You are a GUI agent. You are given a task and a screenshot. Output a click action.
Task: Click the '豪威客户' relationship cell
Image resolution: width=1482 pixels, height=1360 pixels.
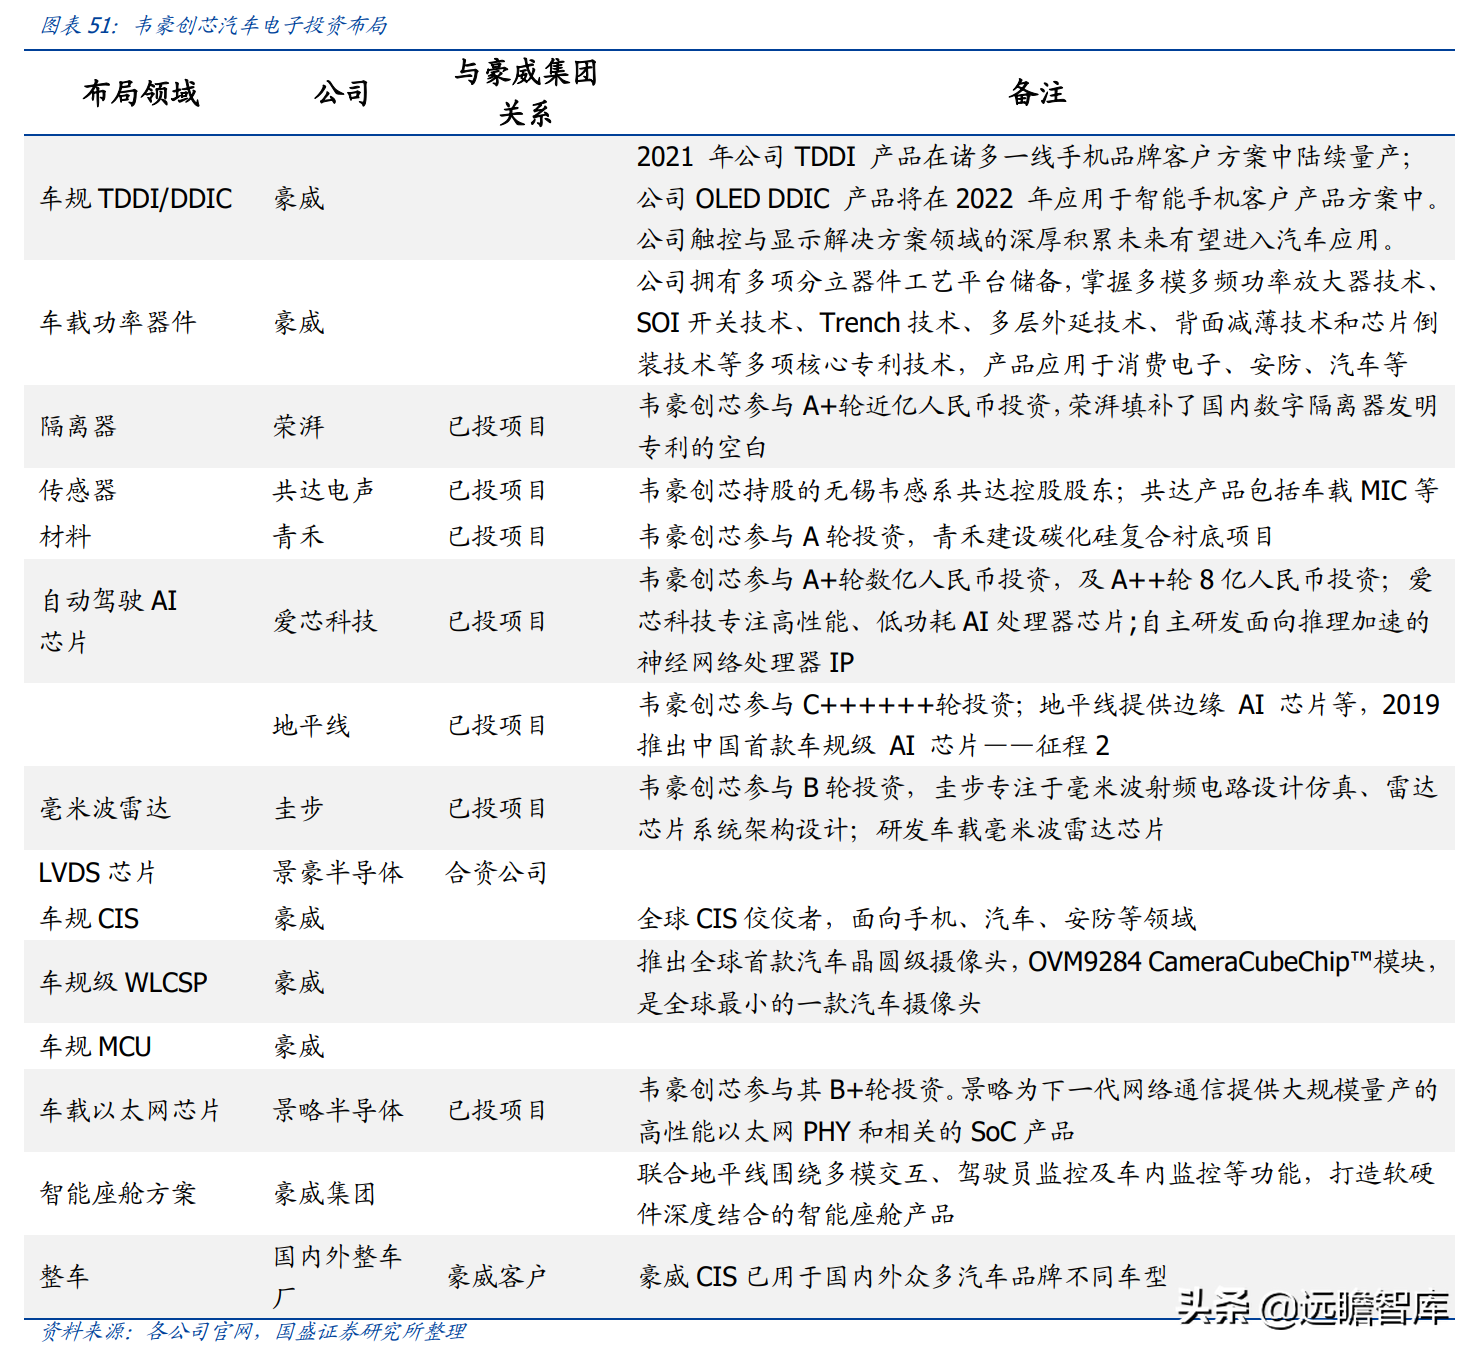click(497, 1276)
